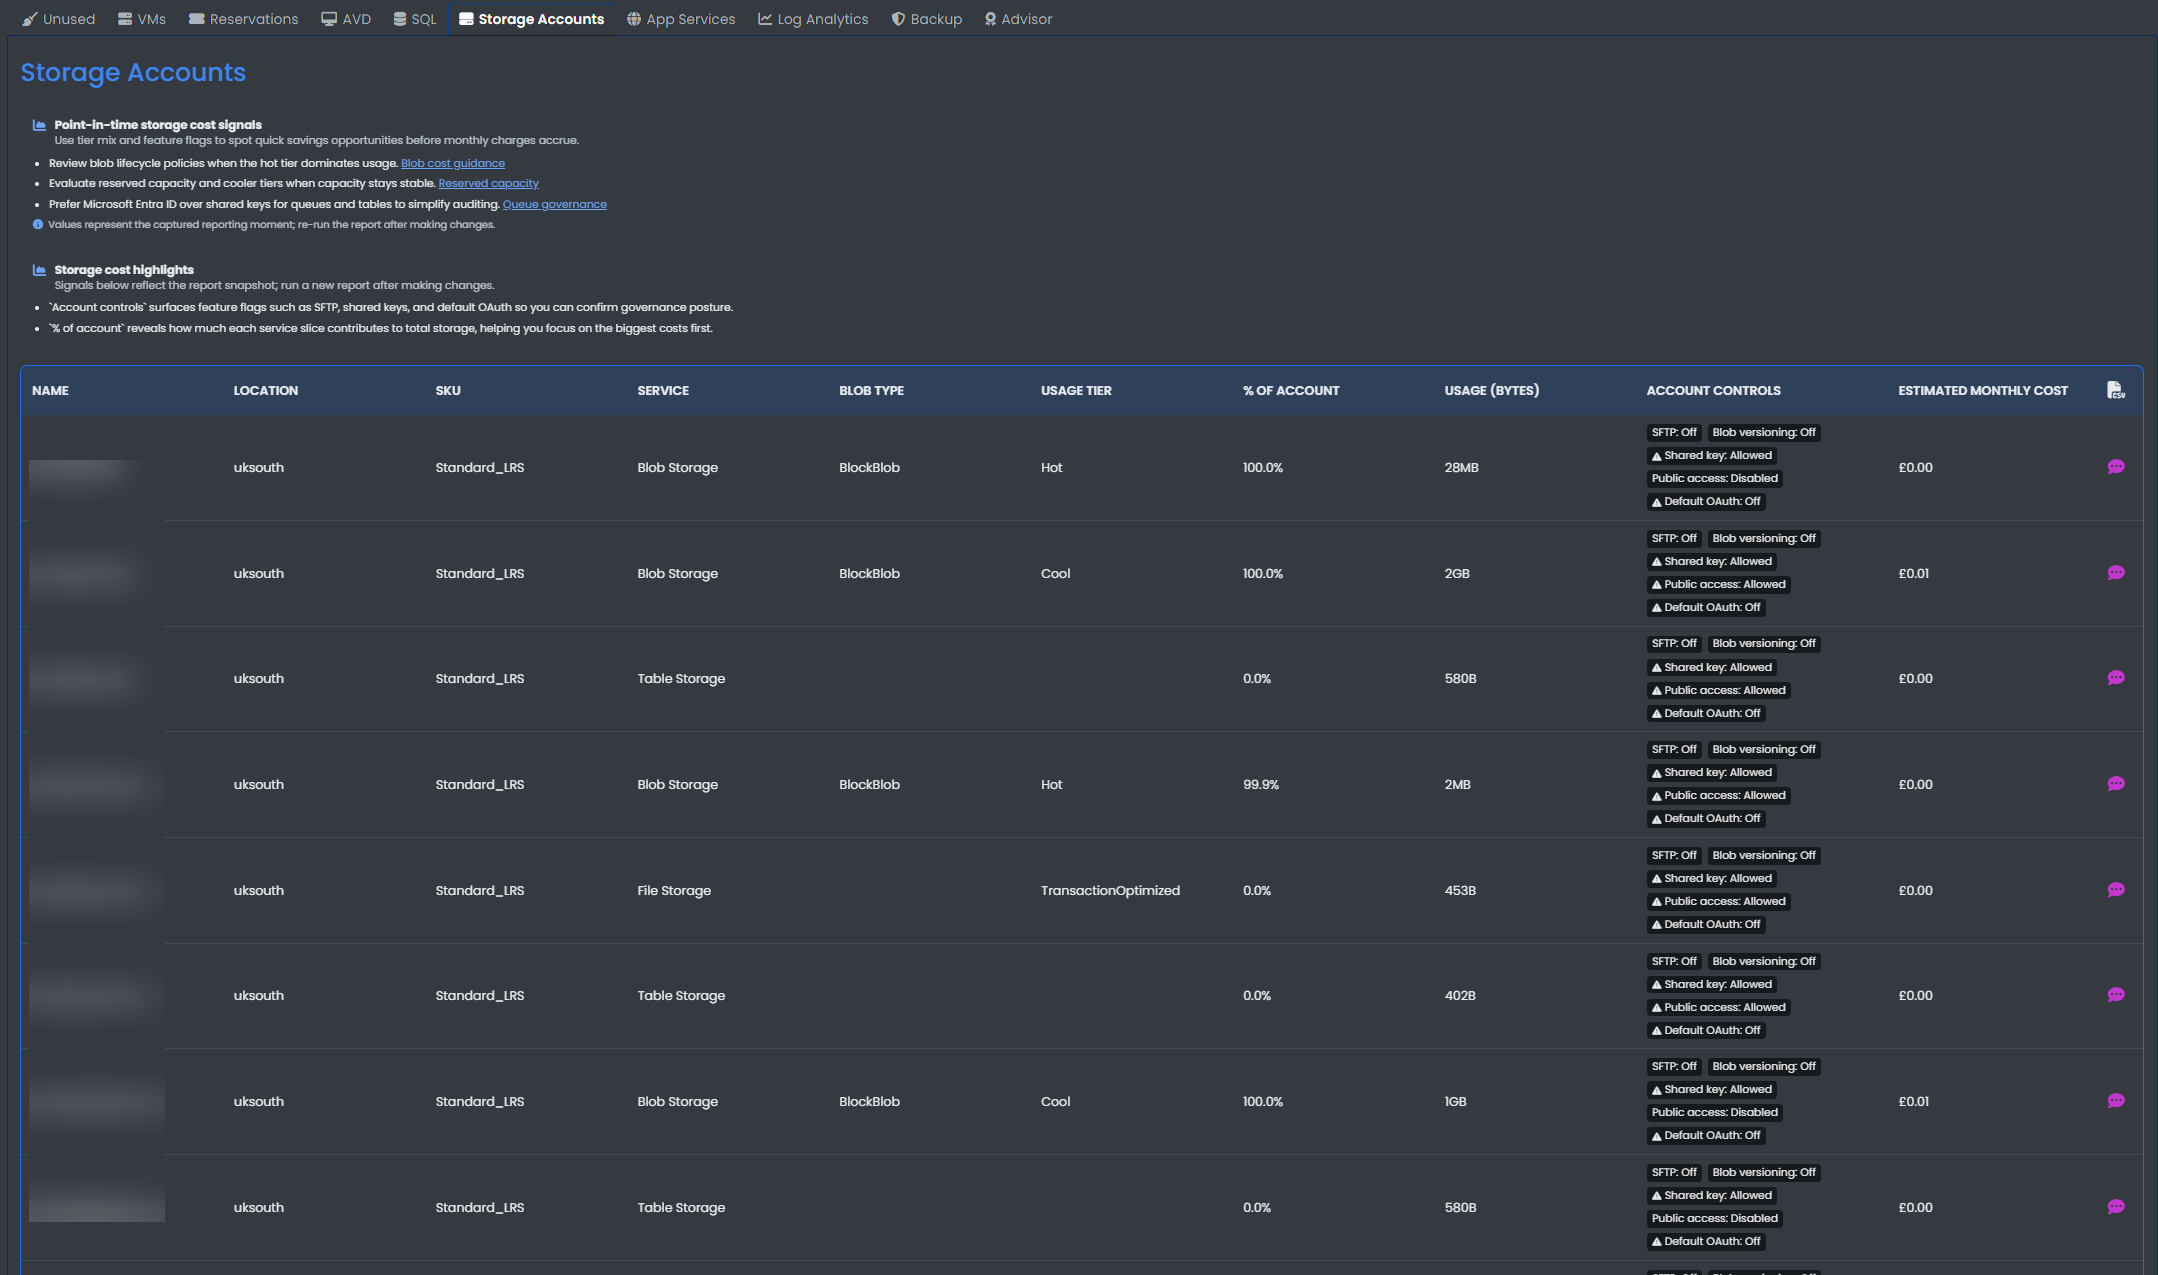Open the Reservations tab

[x=243, y=19]
